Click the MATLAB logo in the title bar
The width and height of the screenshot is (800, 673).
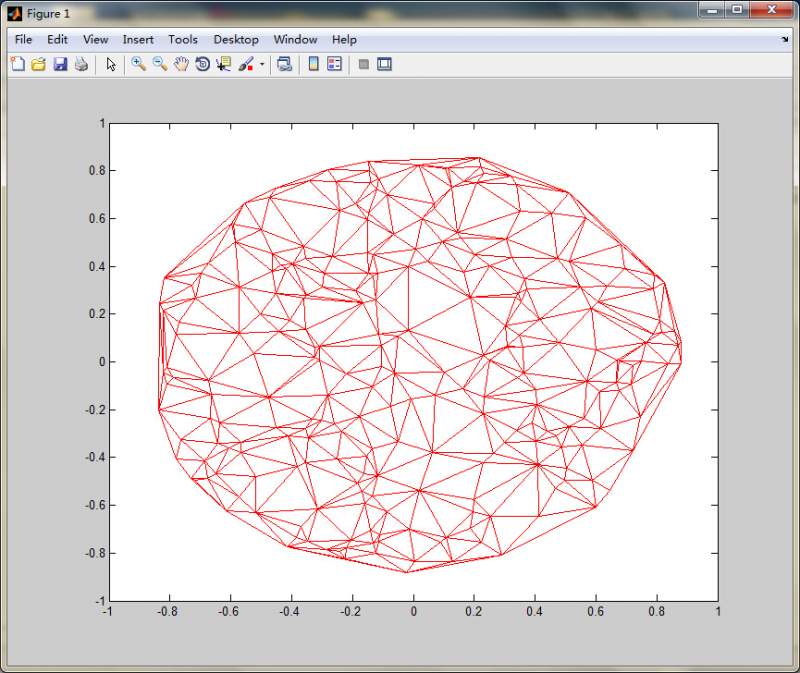coord(15,13)
